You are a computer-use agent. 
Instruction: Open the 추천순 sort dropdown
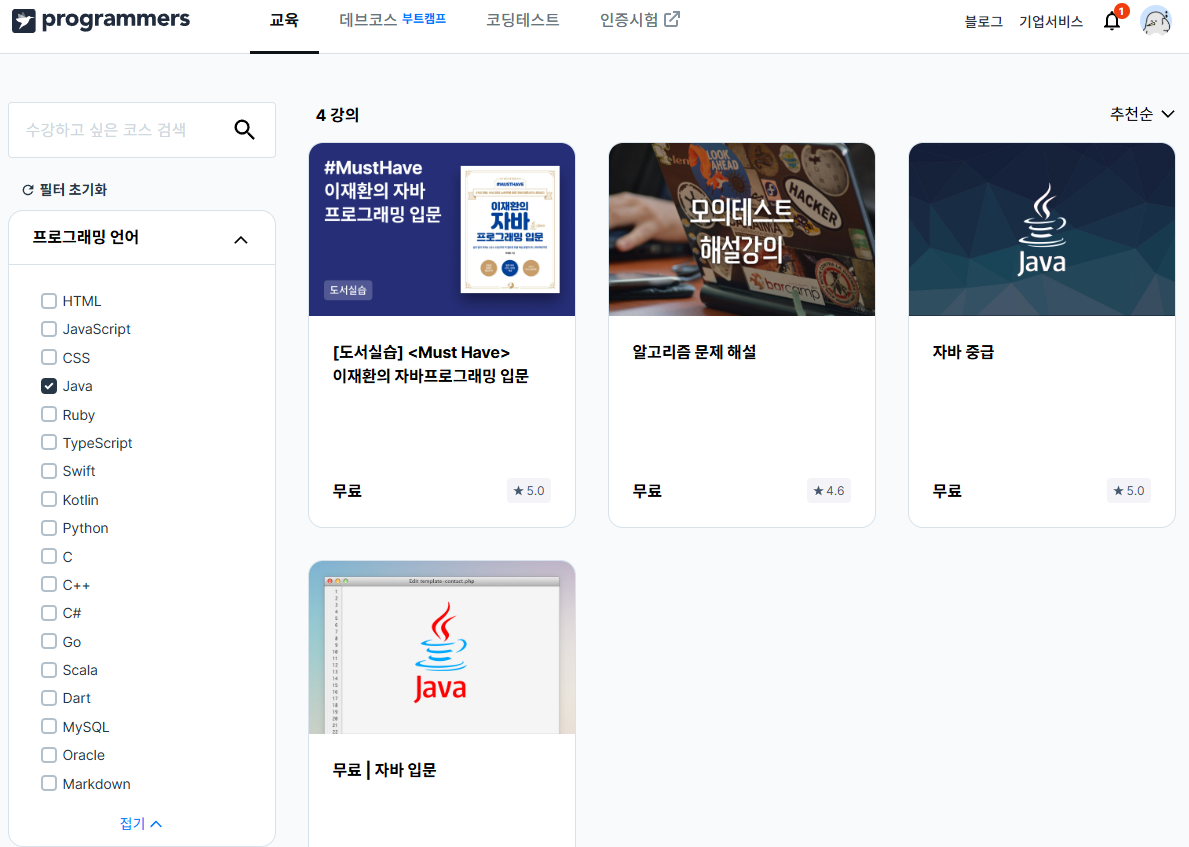pos(1142,114)
